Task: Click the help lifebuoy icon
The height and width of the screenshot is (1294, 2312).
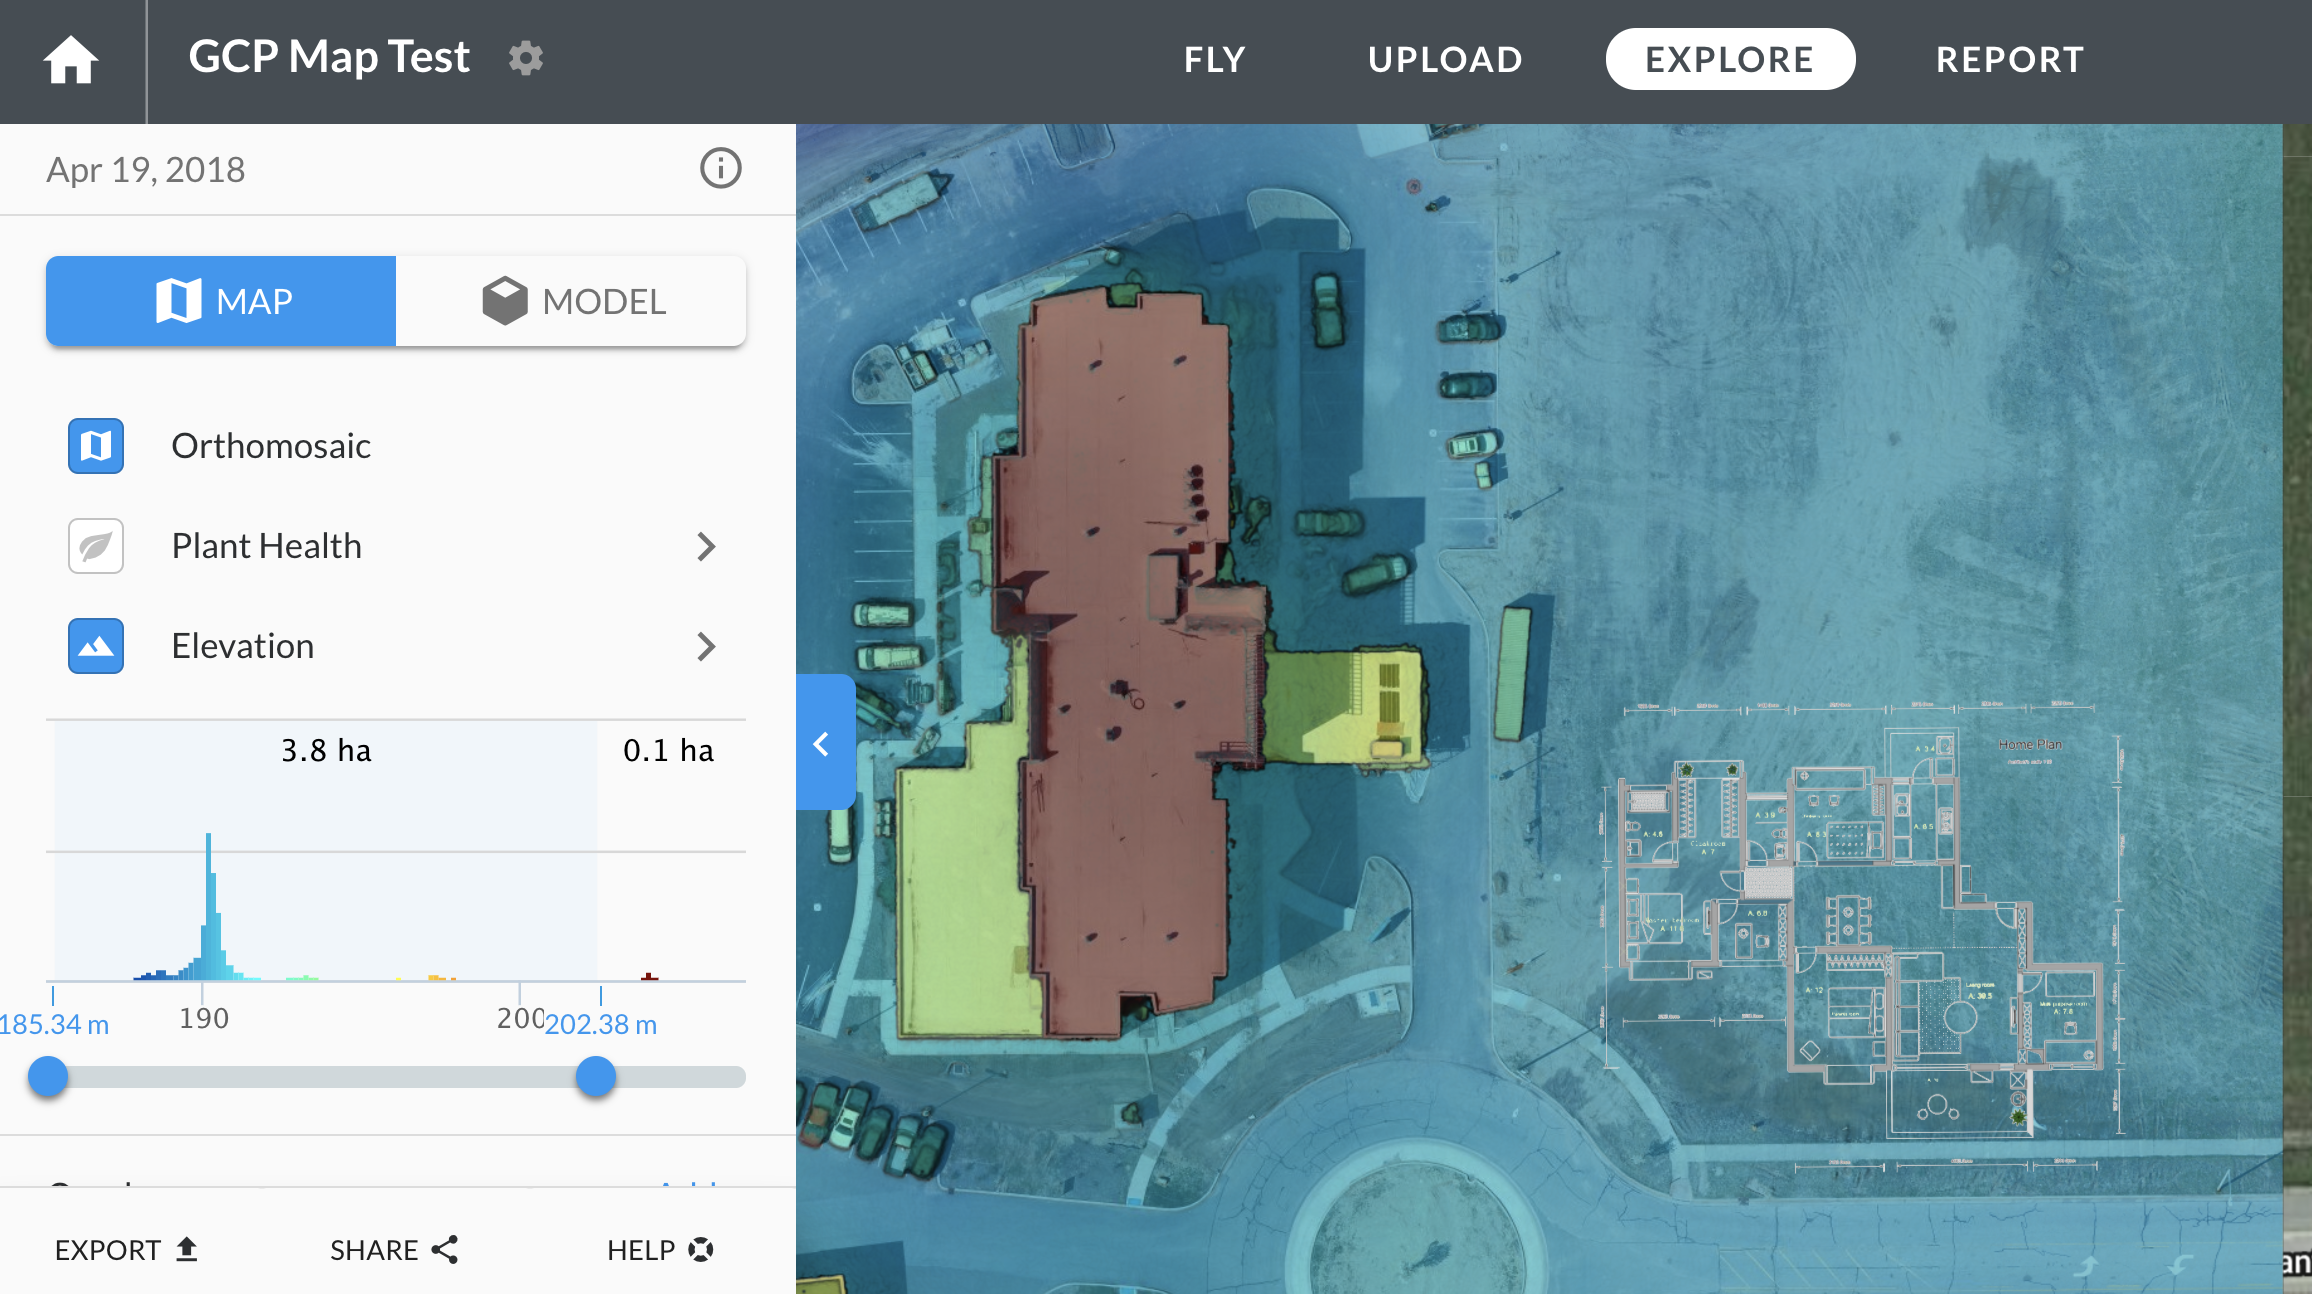Action: 701,1249
